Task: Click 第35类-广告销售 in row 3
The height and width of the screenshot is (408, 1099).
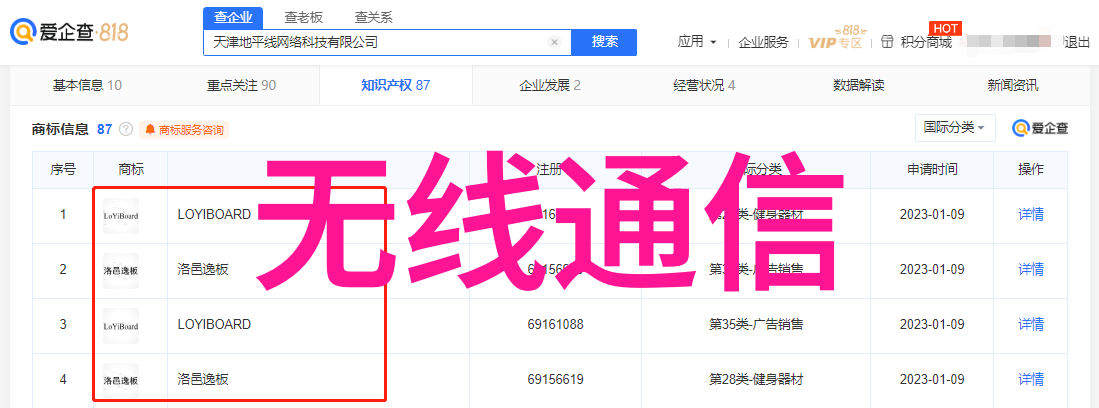Action: point(756,325)
